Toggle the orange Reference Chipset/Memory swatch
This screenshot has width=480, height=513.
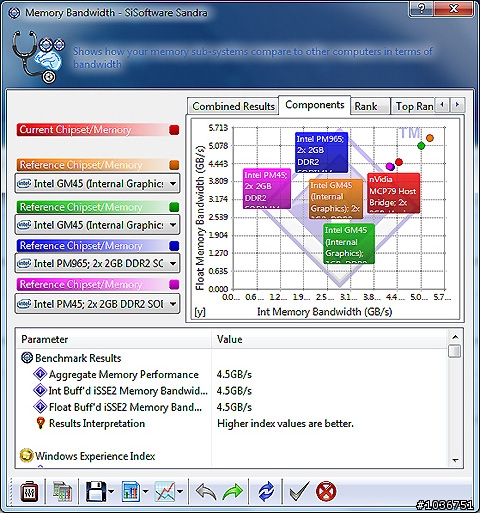174,165
